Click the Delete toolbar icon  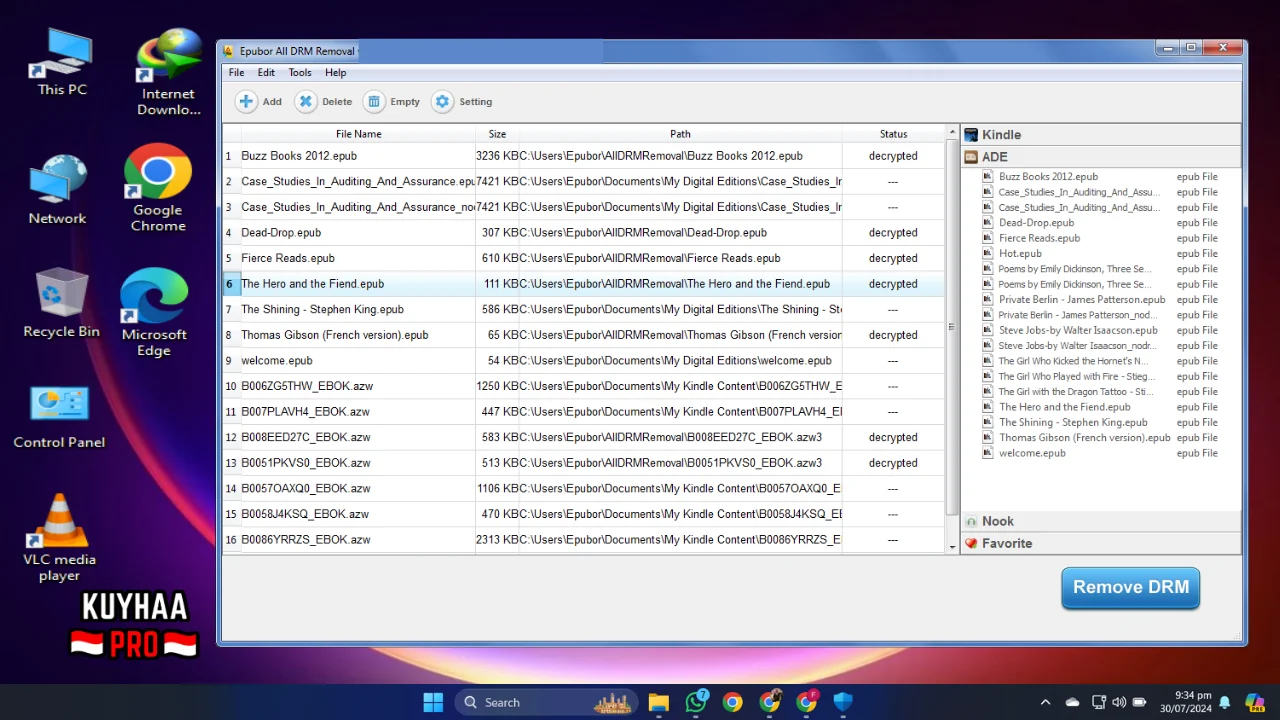pos(306,101)
